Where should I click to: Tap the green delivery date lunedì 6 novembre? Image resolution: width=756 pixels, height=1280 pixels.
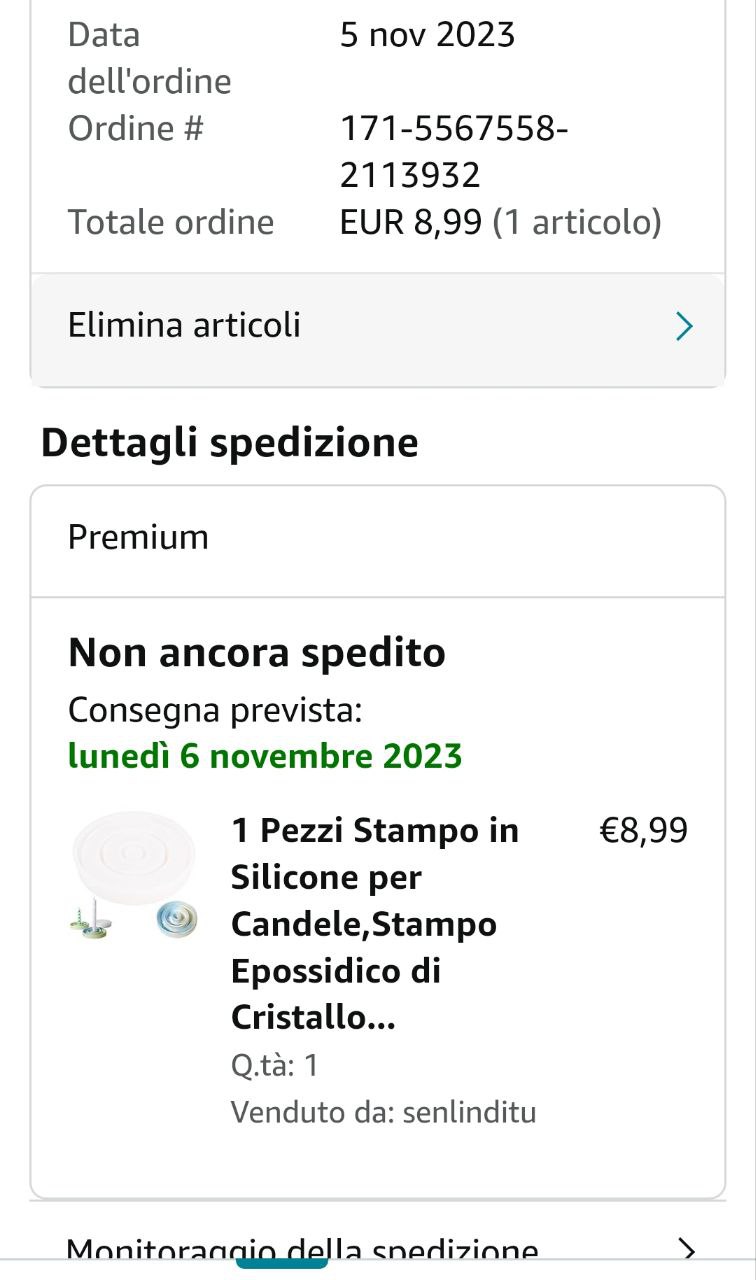coord(265,755)
